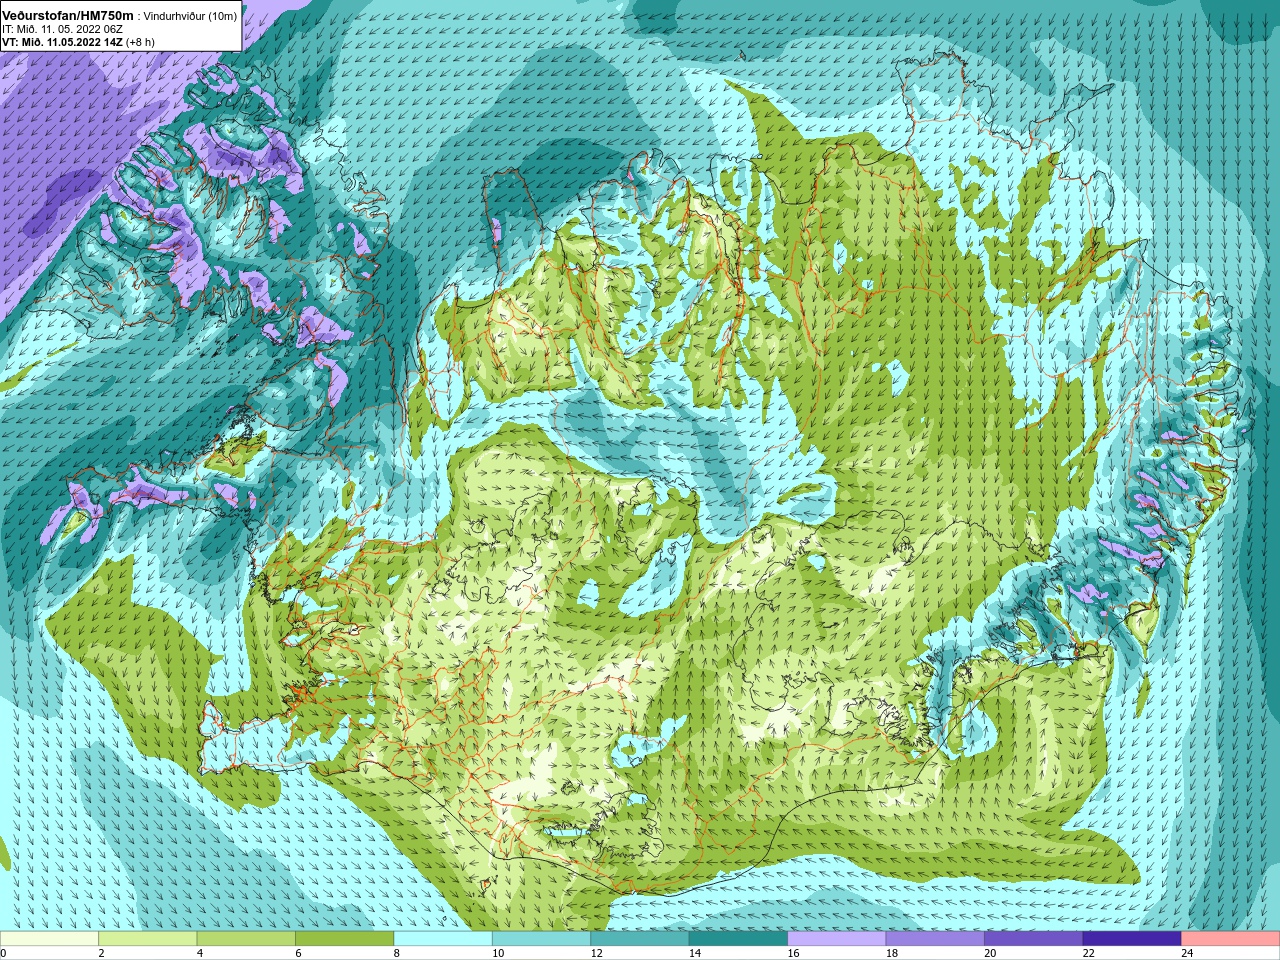Click the light purple 16–18 legend swatch
Image resolution: width=1280 pixels, height=960 pixels.
[x=837, y=939]
